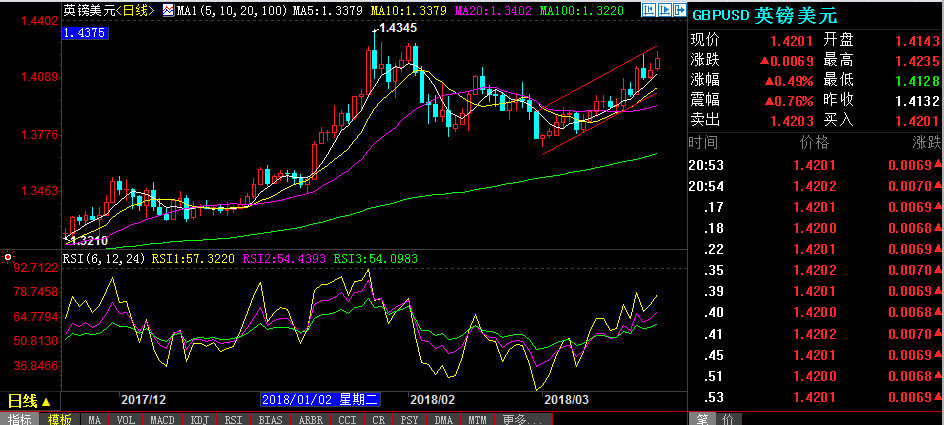Switch to the KDJ indicator tab
The height and width of the screenshot is (425, 944).
(x=199, y=419)
